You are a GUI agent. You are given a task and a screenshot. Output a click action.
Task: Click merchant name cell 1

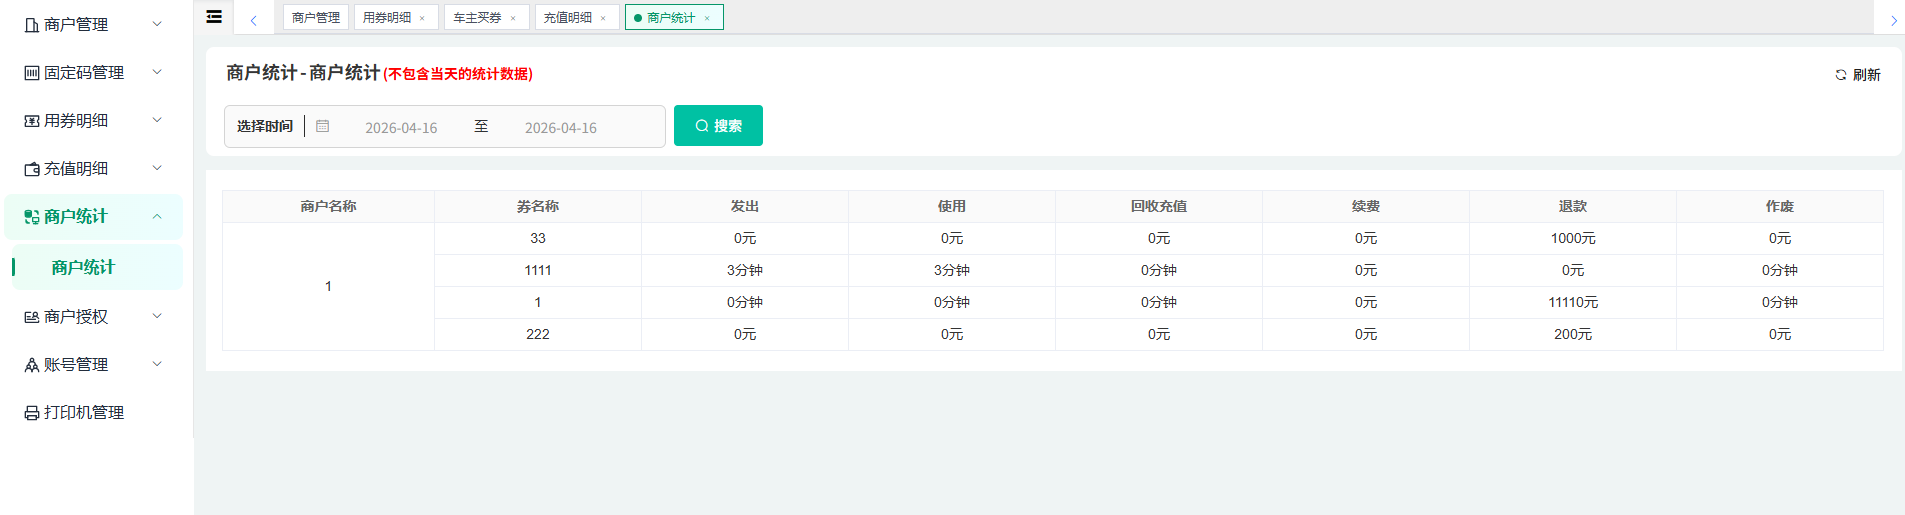click(328, 286)
